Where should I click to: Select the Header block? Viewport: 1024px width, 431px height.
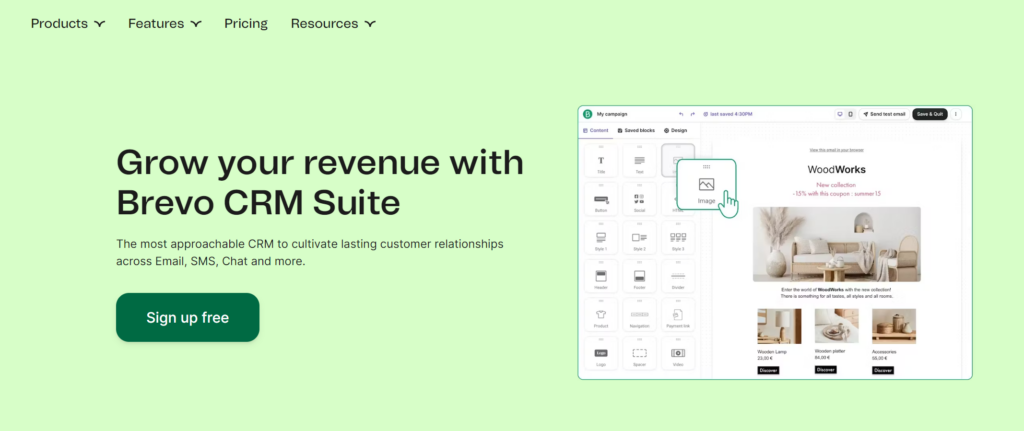point(601,278)
